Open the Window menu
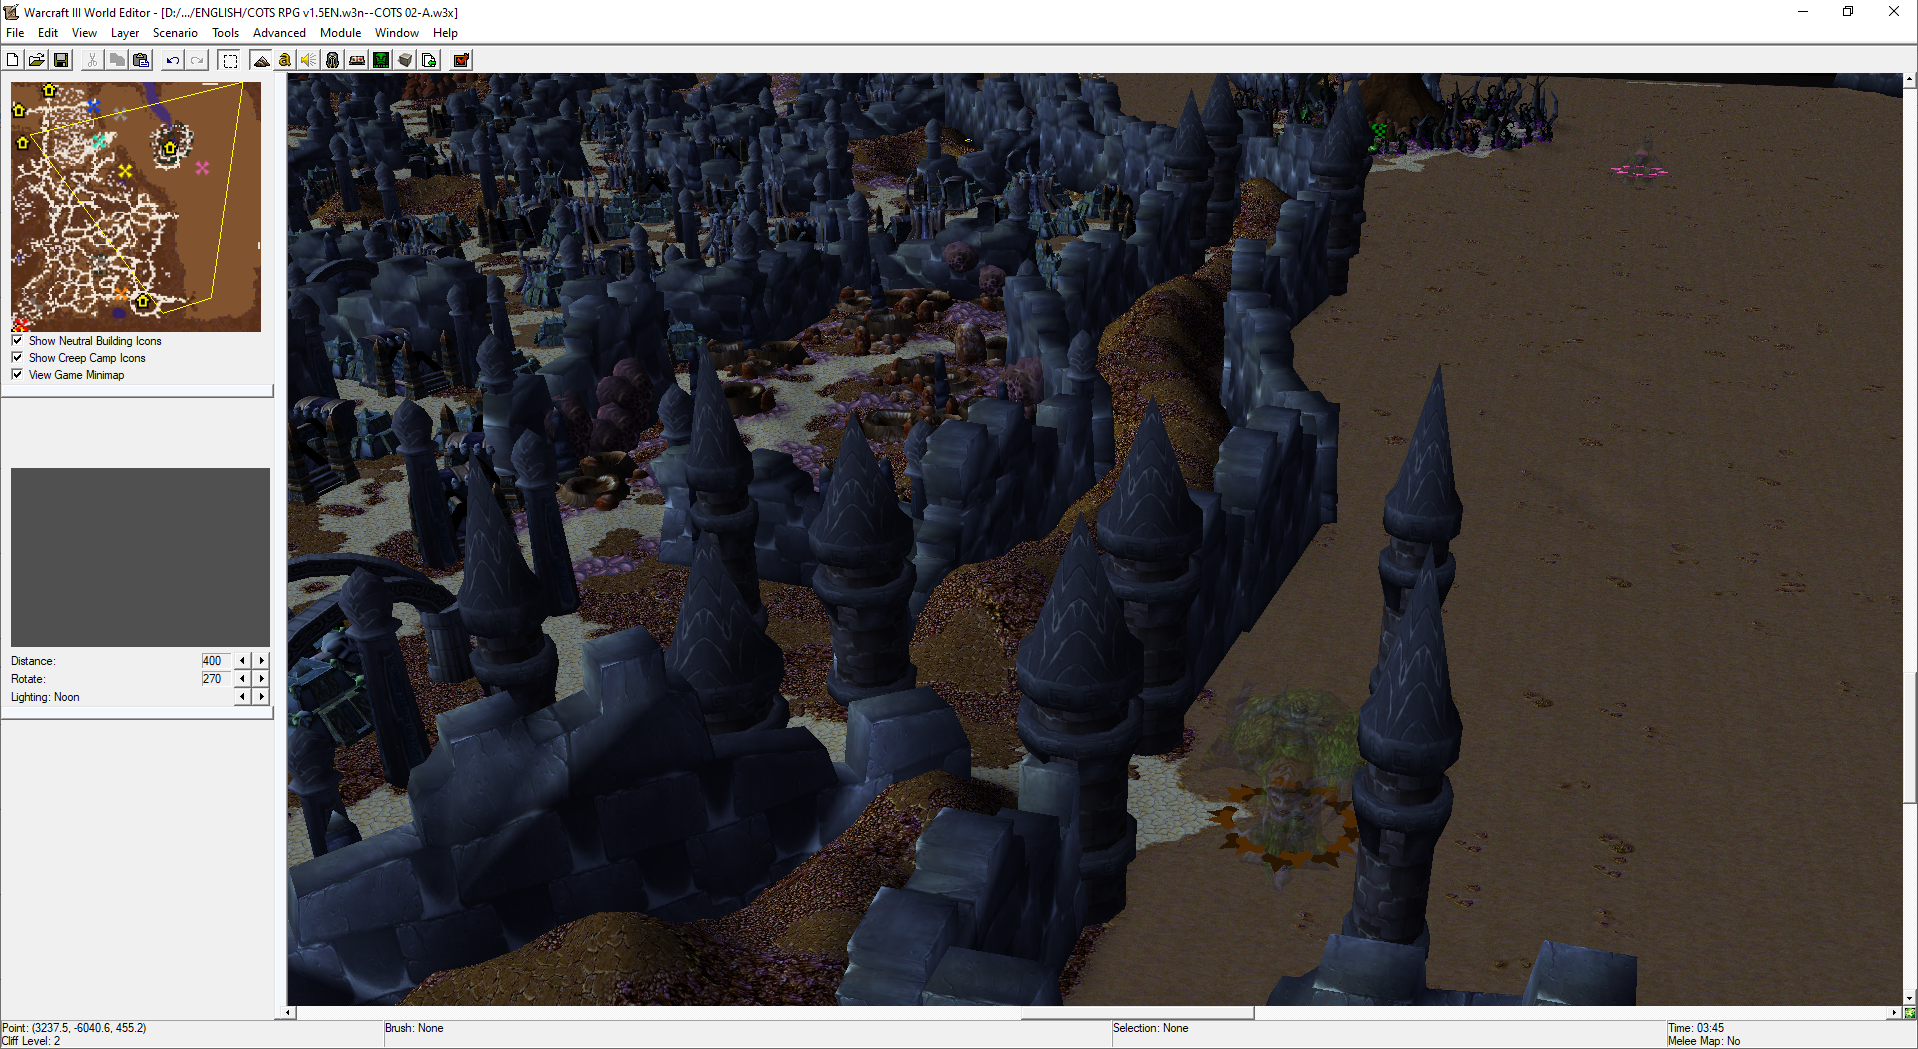Screen dimensions: 1918x1049 coord(397,33)
